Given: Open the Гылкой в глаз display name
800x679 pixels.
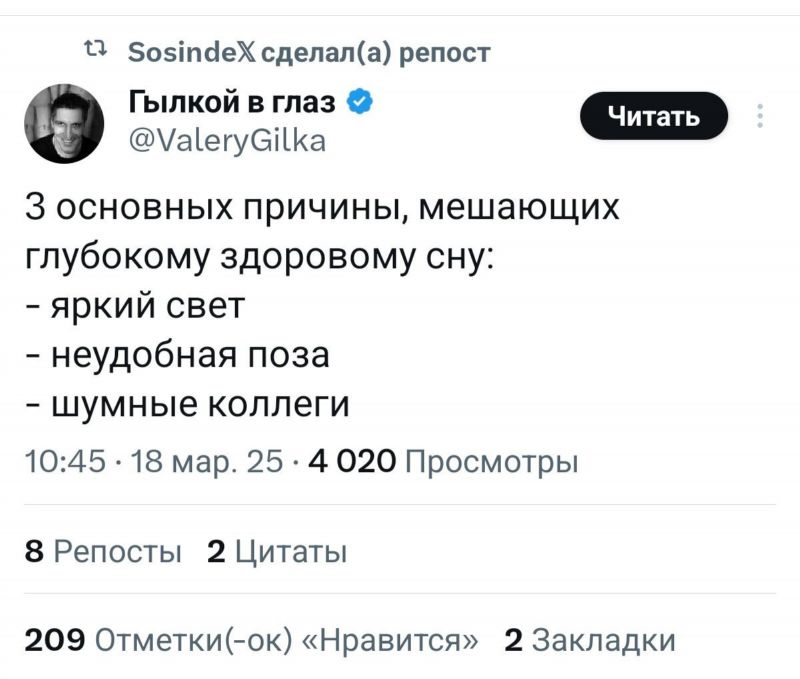Looking at the screenshot, I should [232, 102].
